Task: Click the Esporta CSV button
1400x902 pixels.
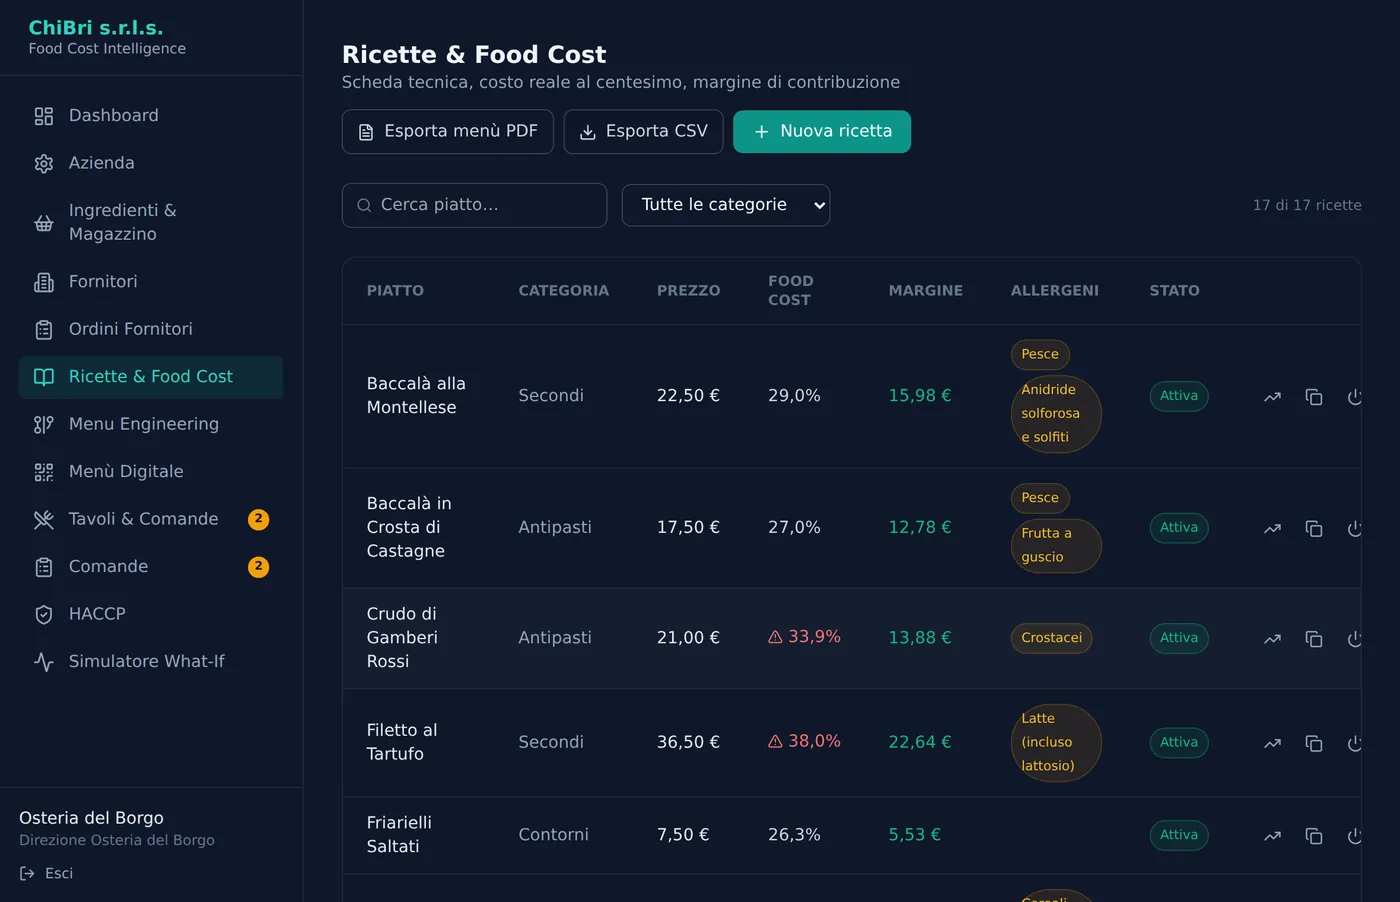Action: [643, 132]
